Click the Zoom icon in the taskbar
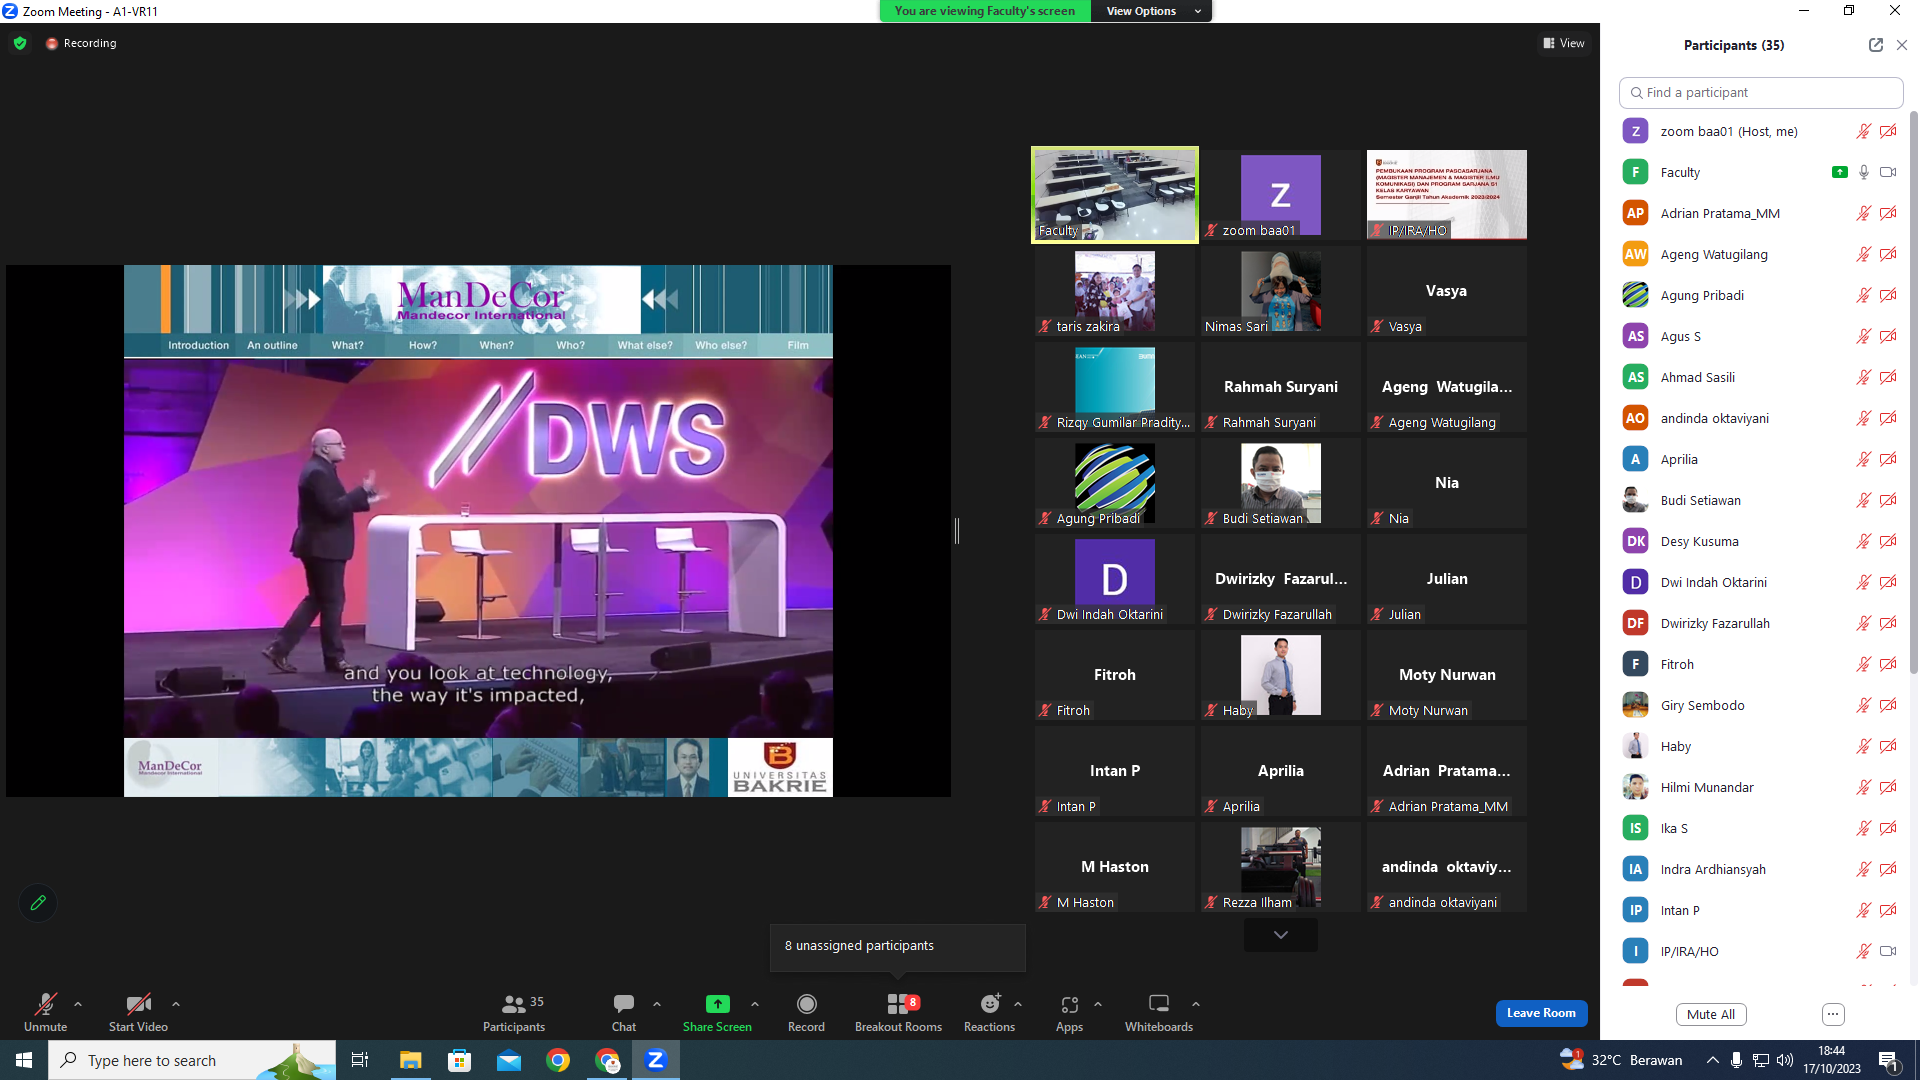This screenshot has width=1920, height=1080. click(656, 1060)
